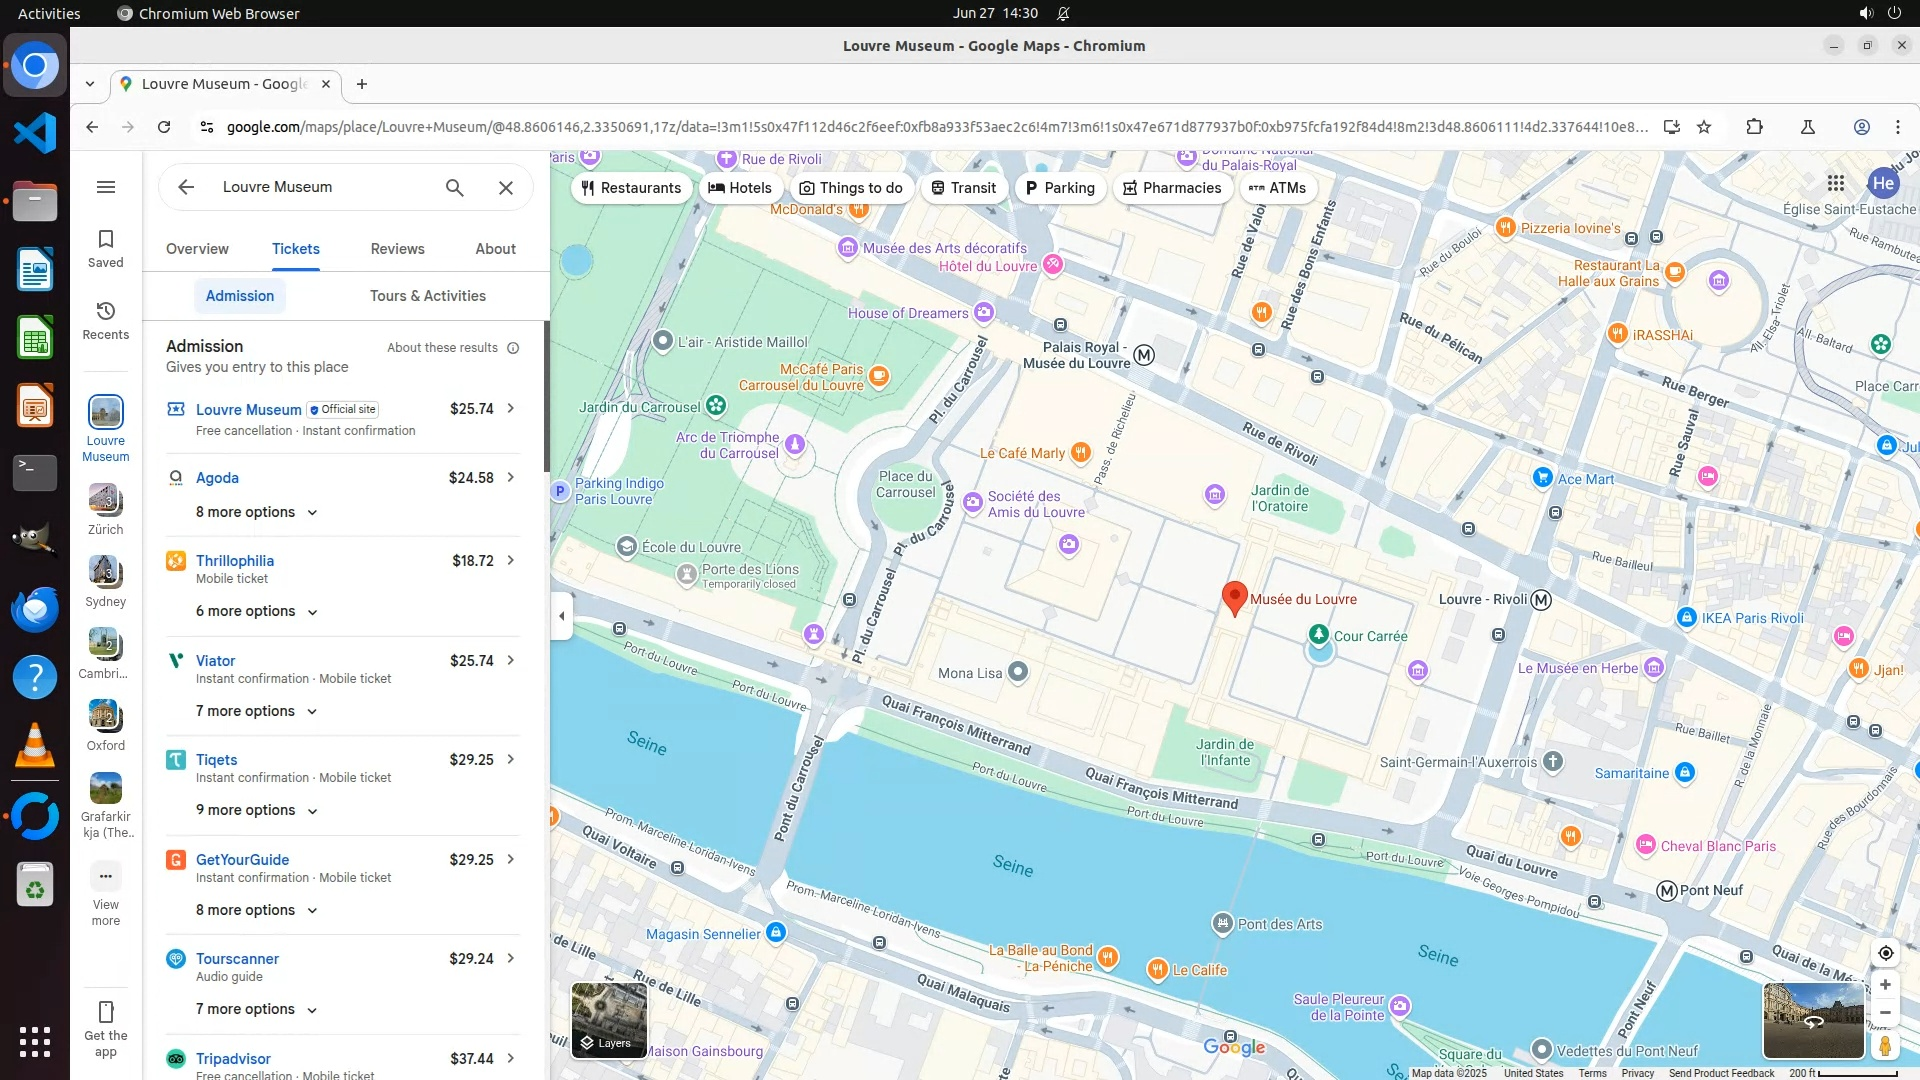Center map on your location

point(1885,953)
